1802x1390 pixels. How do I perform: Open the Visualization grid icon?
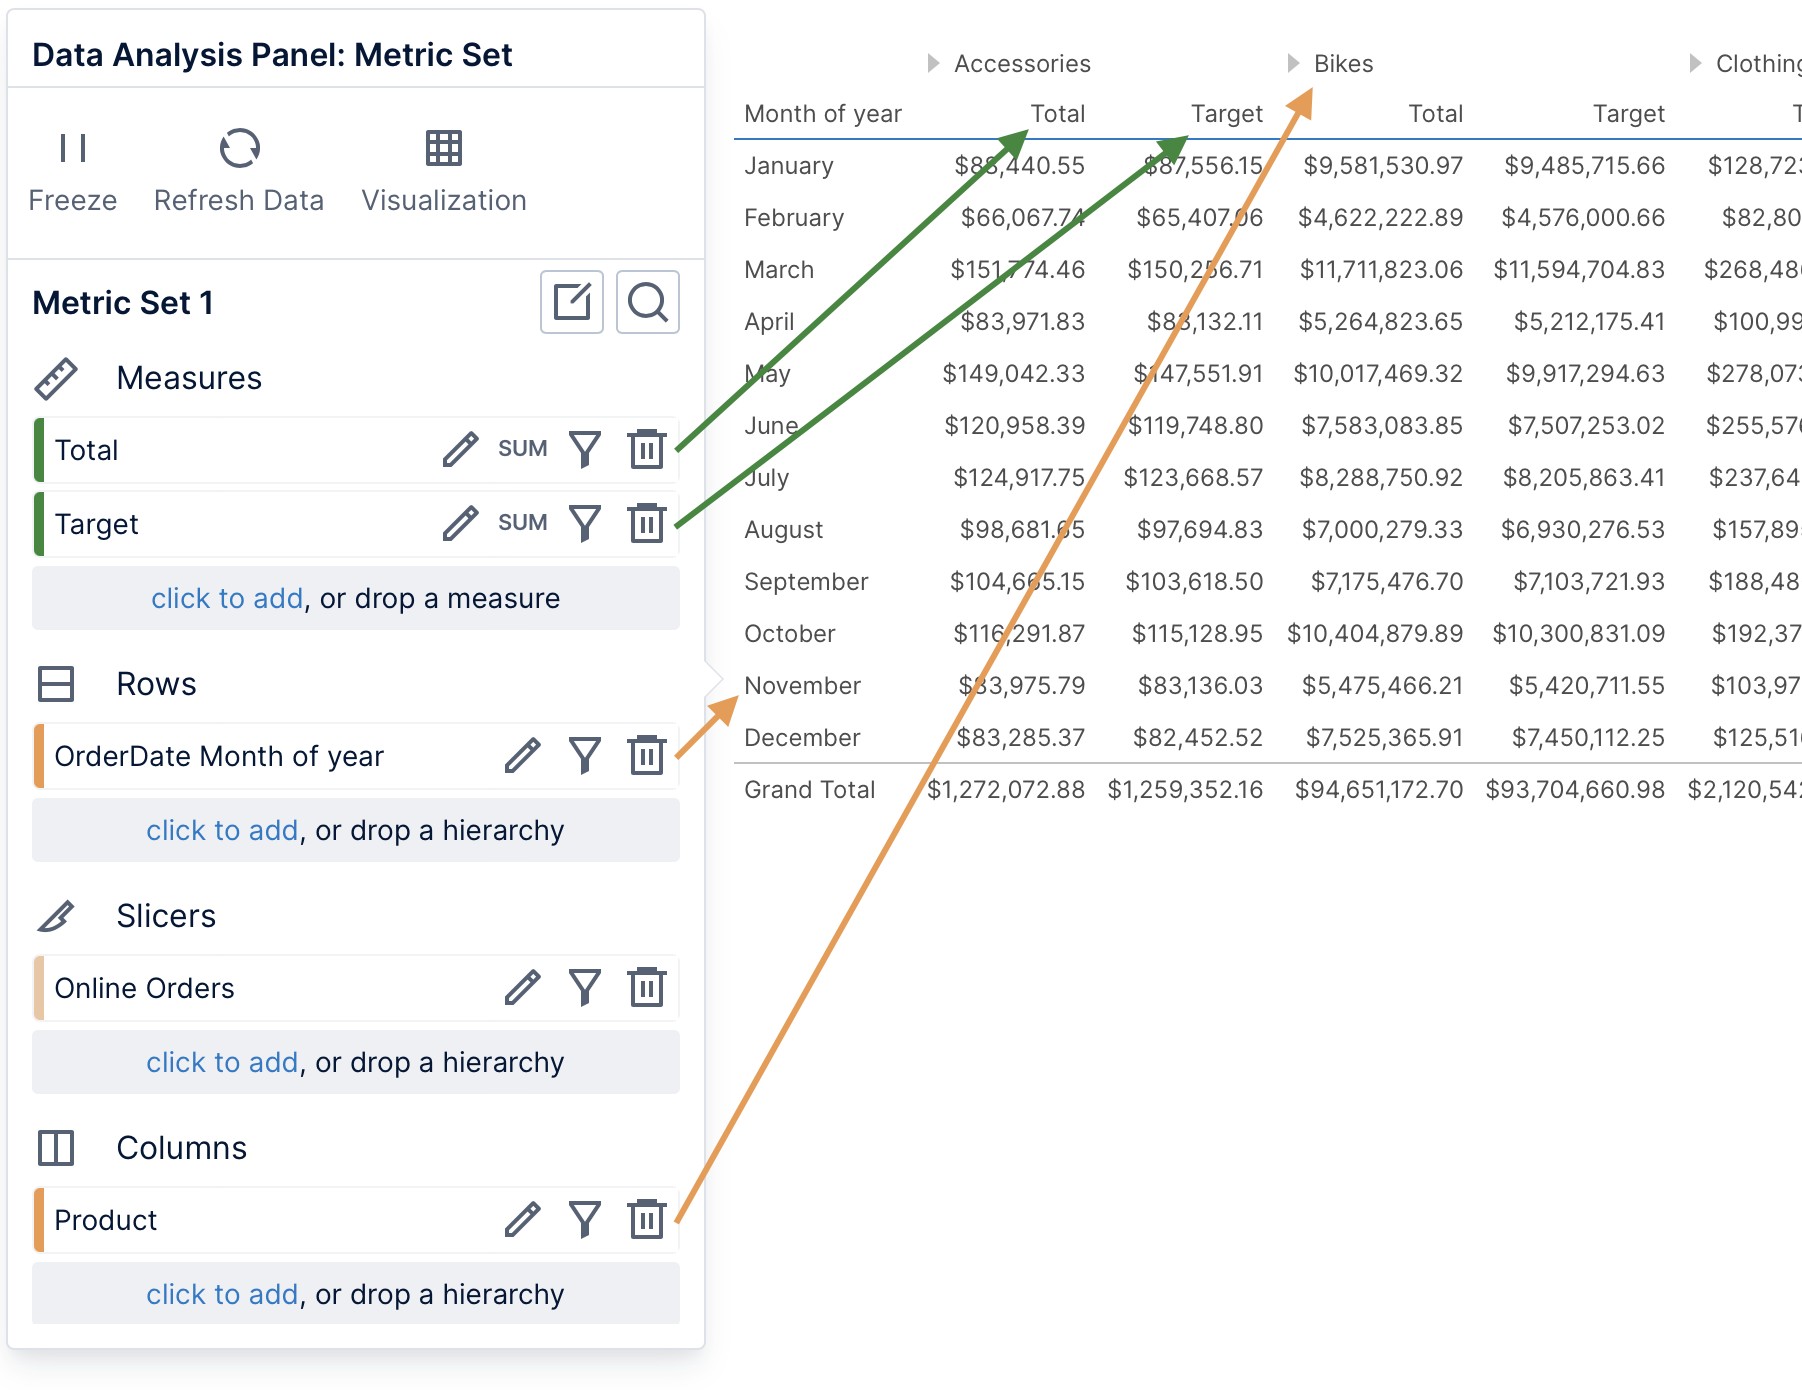pyautogui.click(x=443, y=148)
